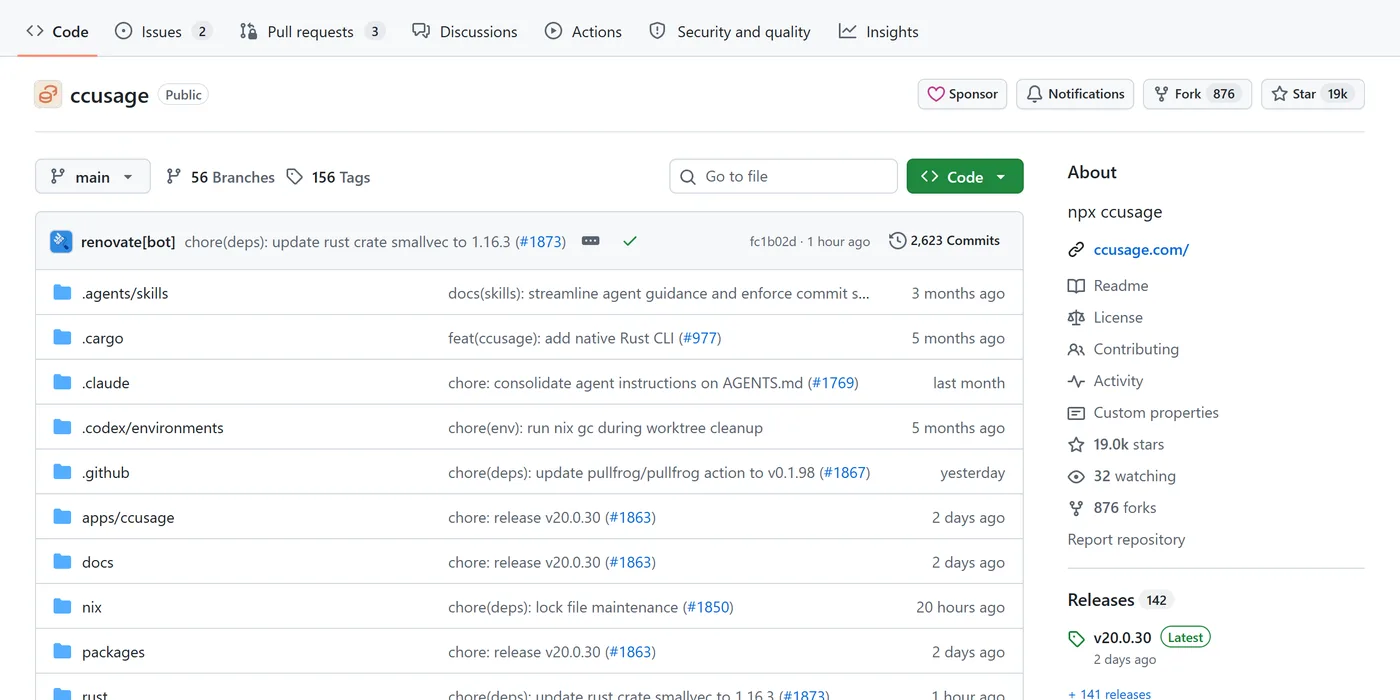Visit the ccusage.com/ website link
The image size is (1400, 700).
(1141, 250)
